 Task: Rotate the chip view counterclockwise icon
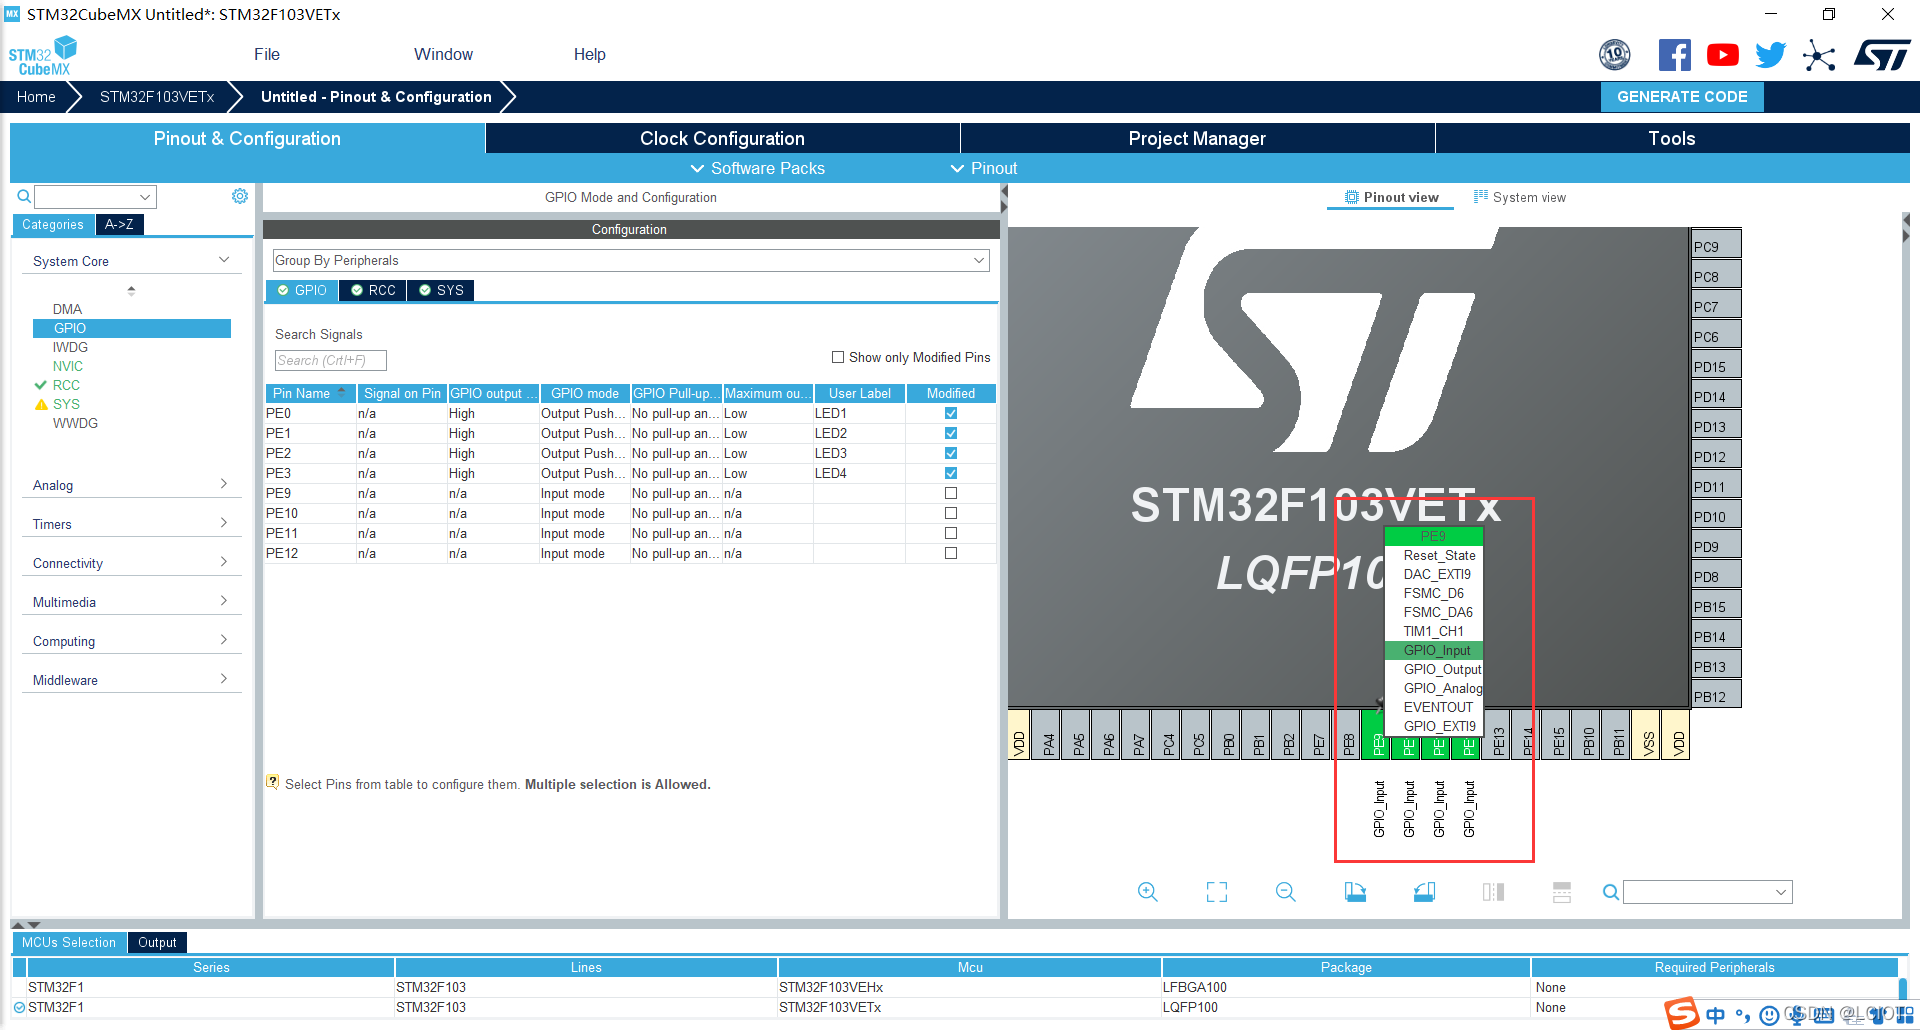pos(1424,892)
